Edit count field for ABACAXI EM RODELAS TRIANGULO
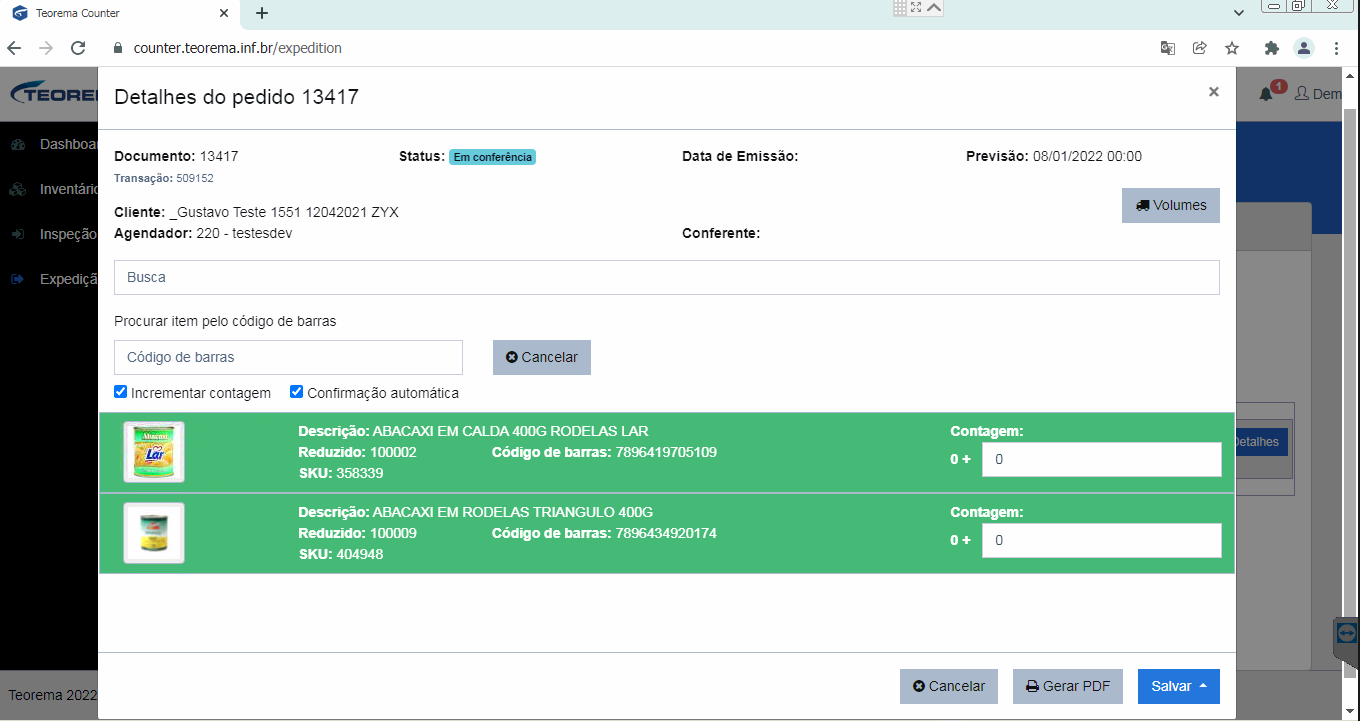The image size is (1360, 721). (x=1101, y=540)
